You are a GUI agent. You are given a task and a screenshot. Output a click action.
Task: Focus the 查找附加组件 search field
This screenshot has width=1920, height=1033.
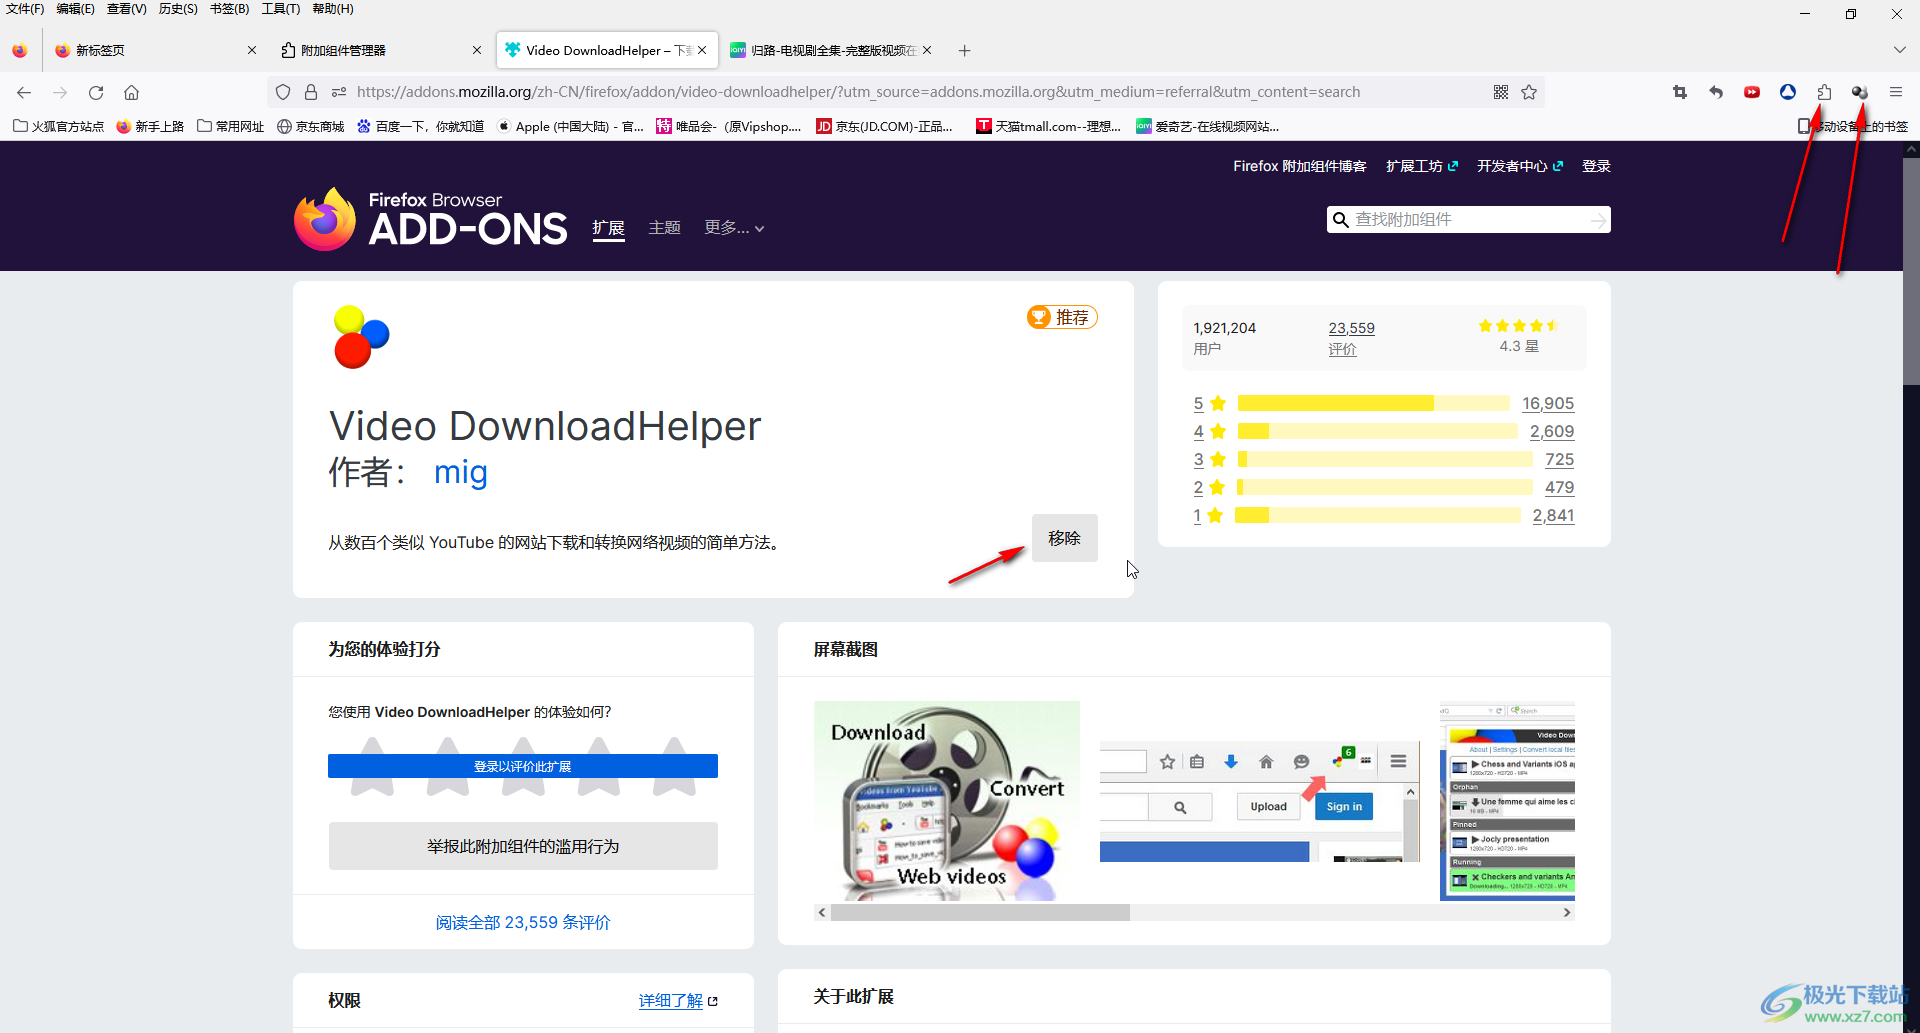pyautogui.click(x=1468, y=219)
